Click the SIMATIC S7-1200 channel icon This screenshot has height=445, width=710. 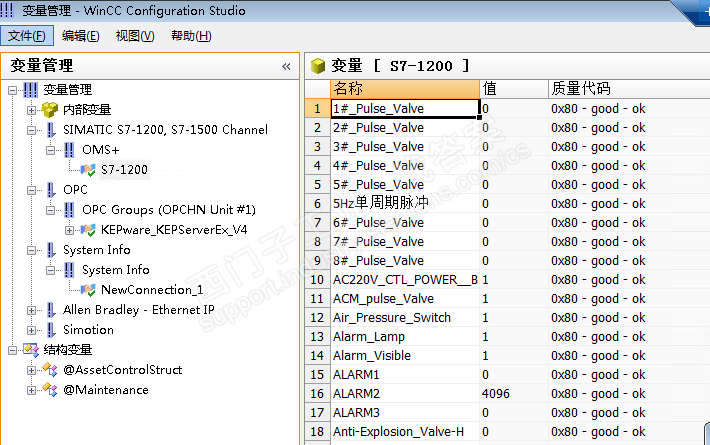(x=51, y=130)
